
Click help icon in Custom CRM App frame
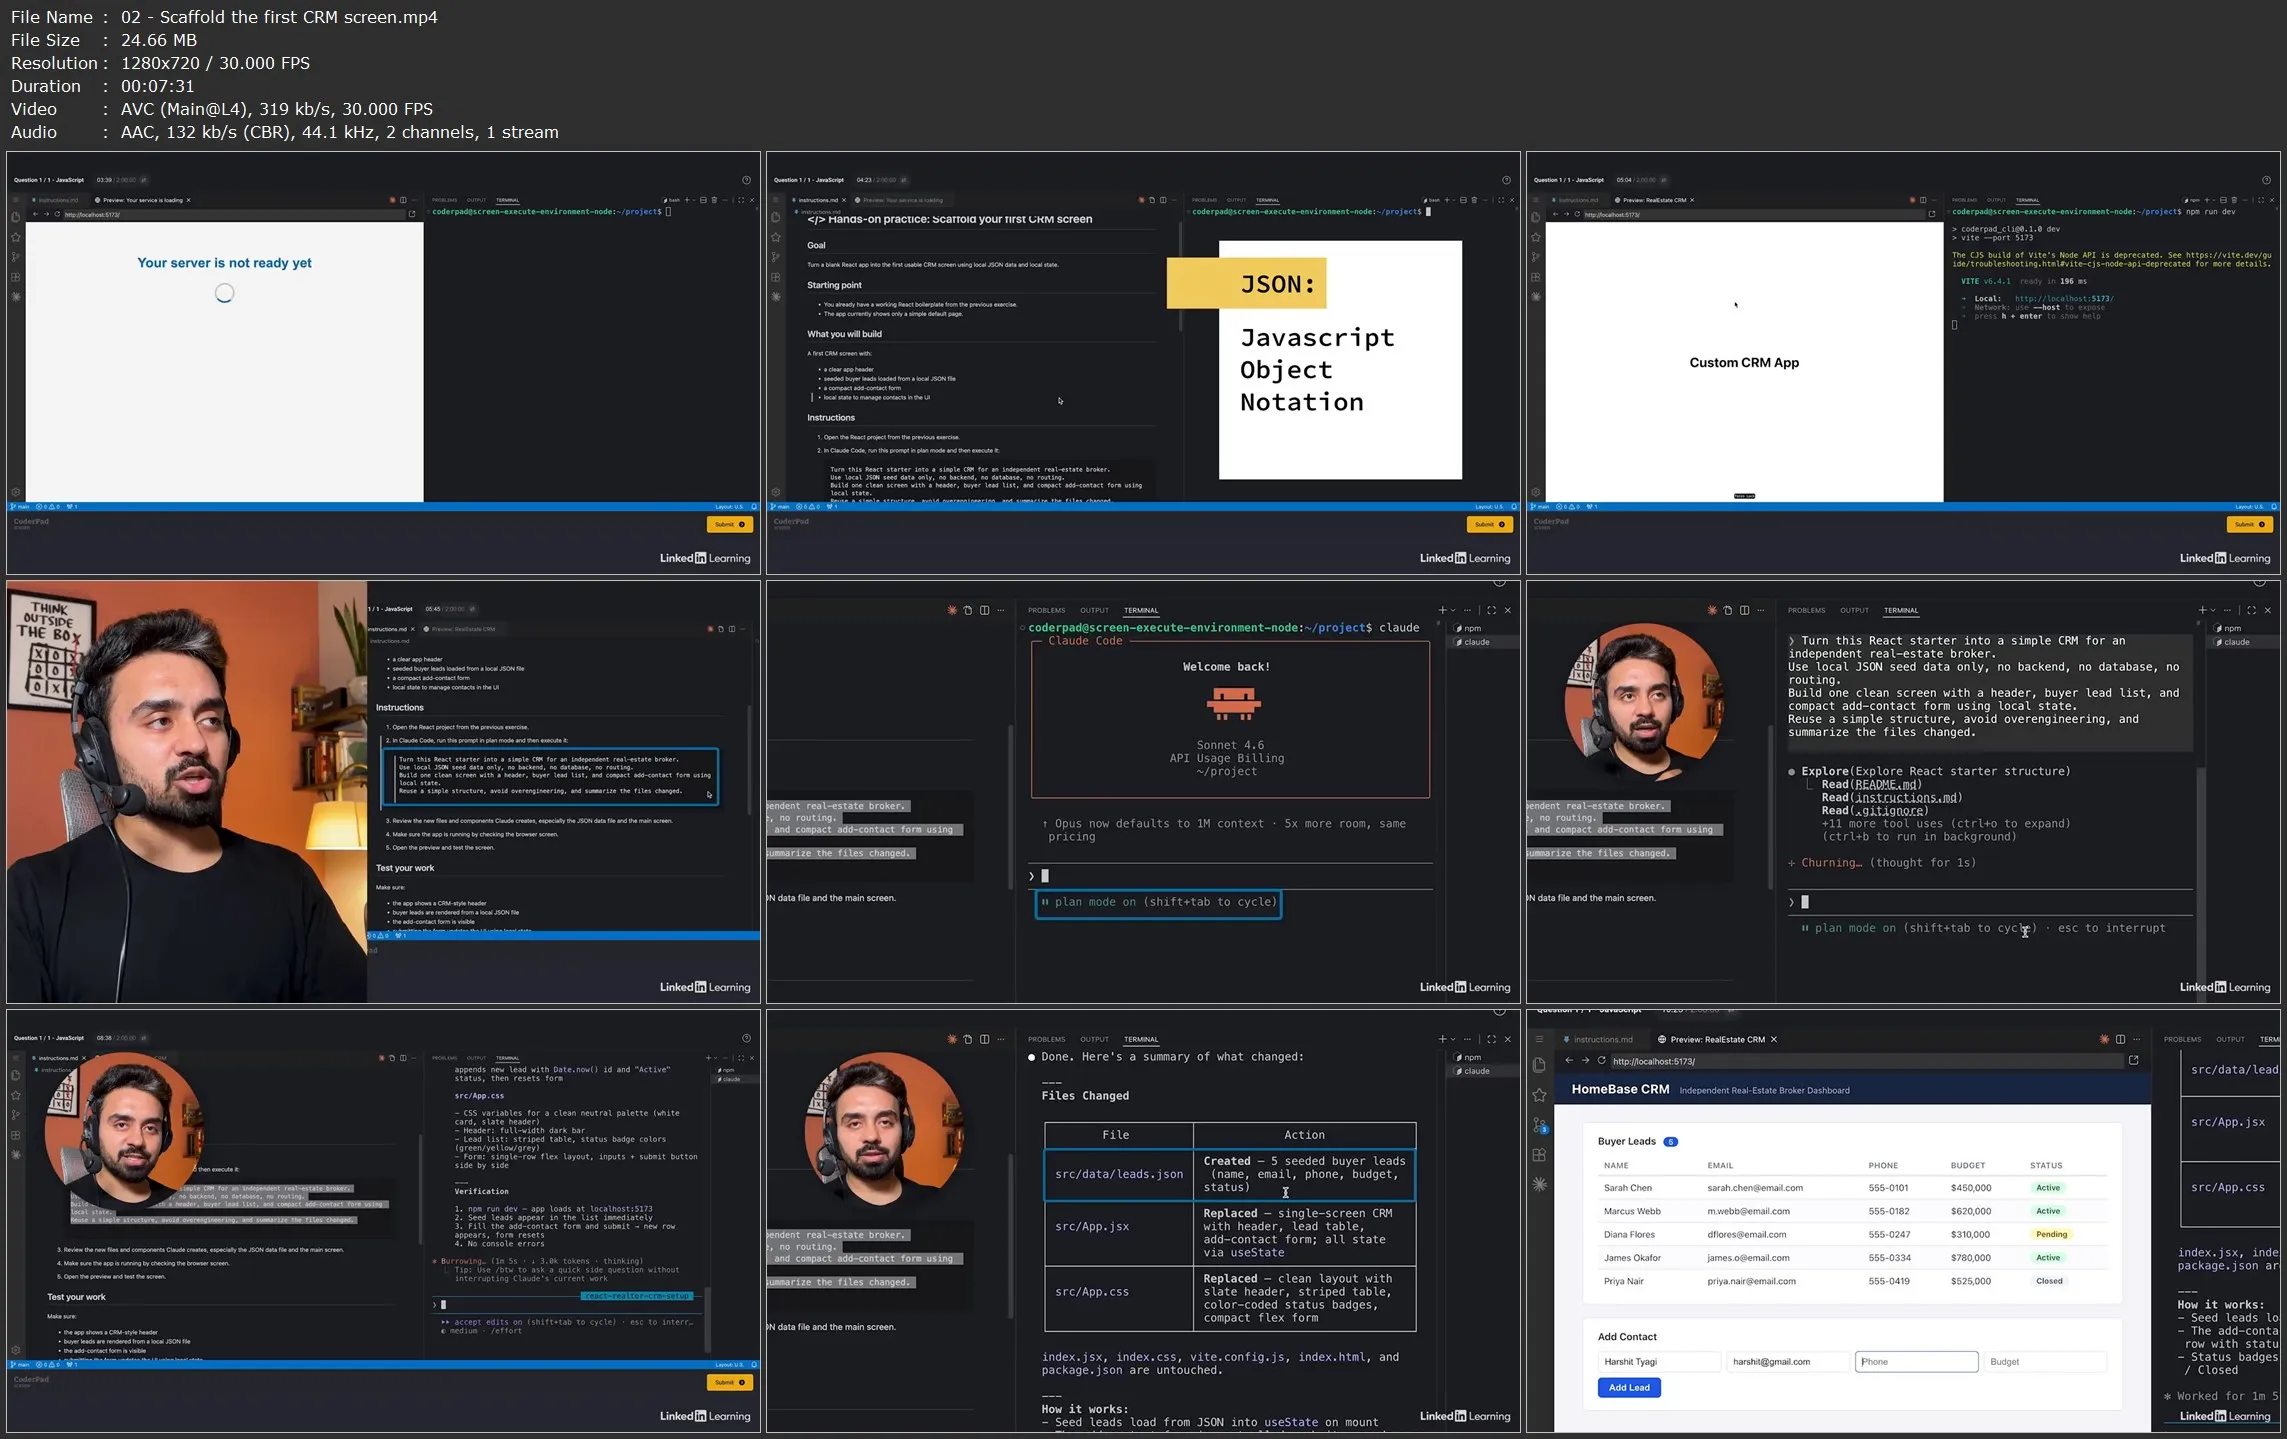coord(2266,180)
